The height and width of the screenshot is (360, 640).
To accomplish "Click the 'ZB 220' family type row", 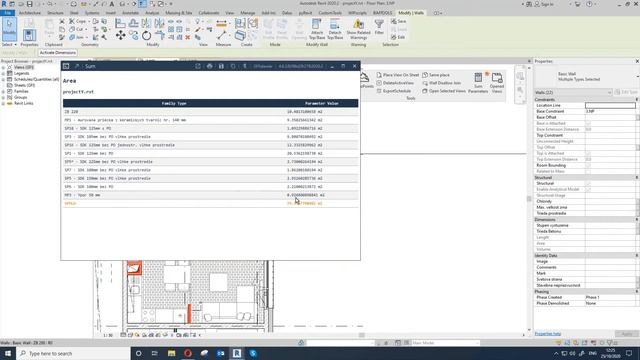I will pos(211,112).
